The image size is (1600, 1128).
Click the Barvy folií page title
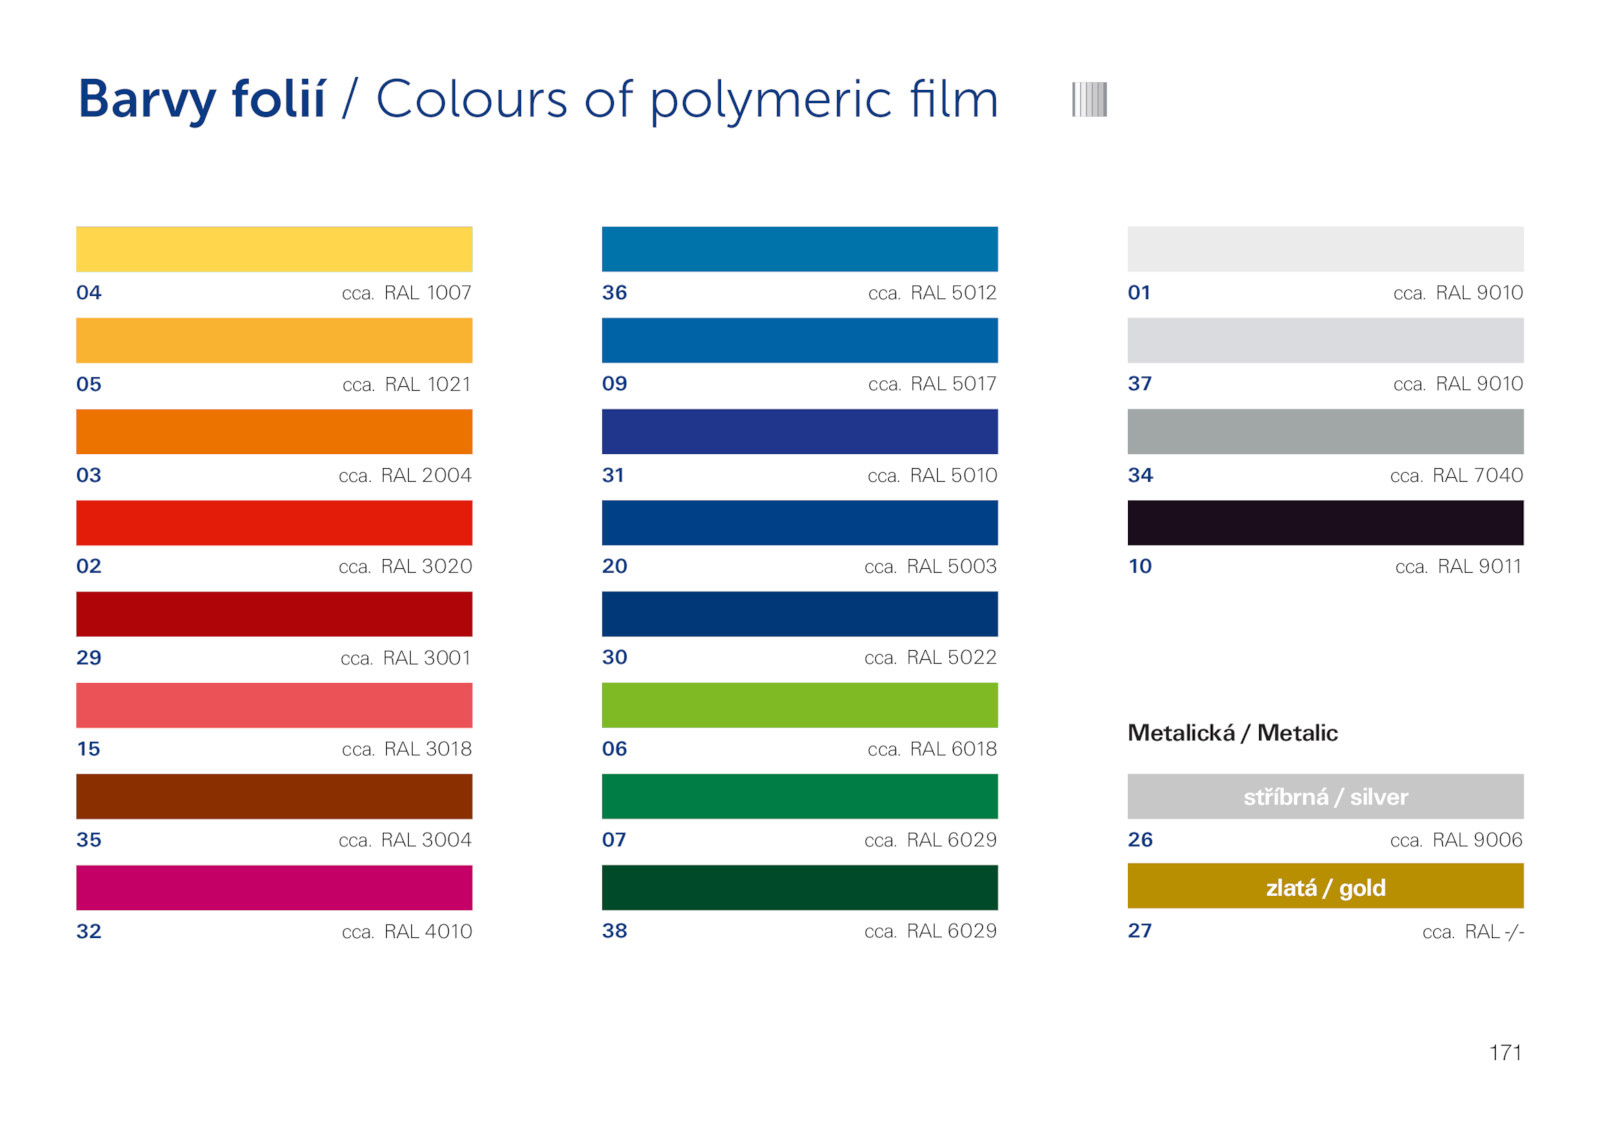click(x=202, y=99)
